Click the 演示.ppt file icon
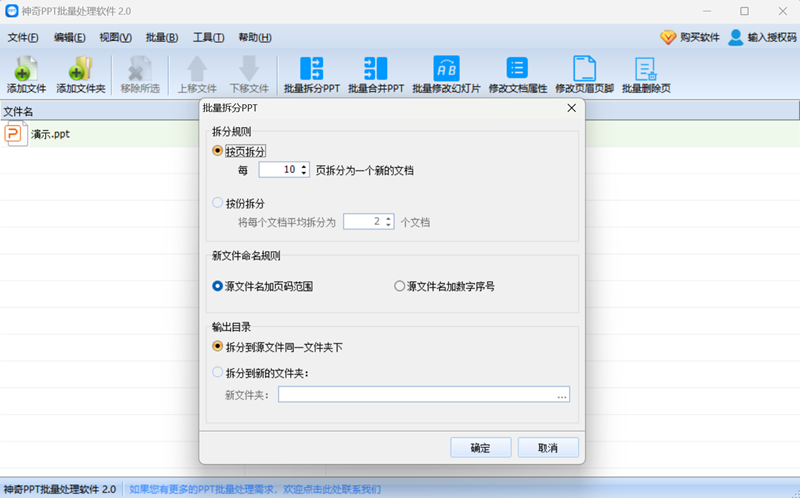 tap(15, 134)
